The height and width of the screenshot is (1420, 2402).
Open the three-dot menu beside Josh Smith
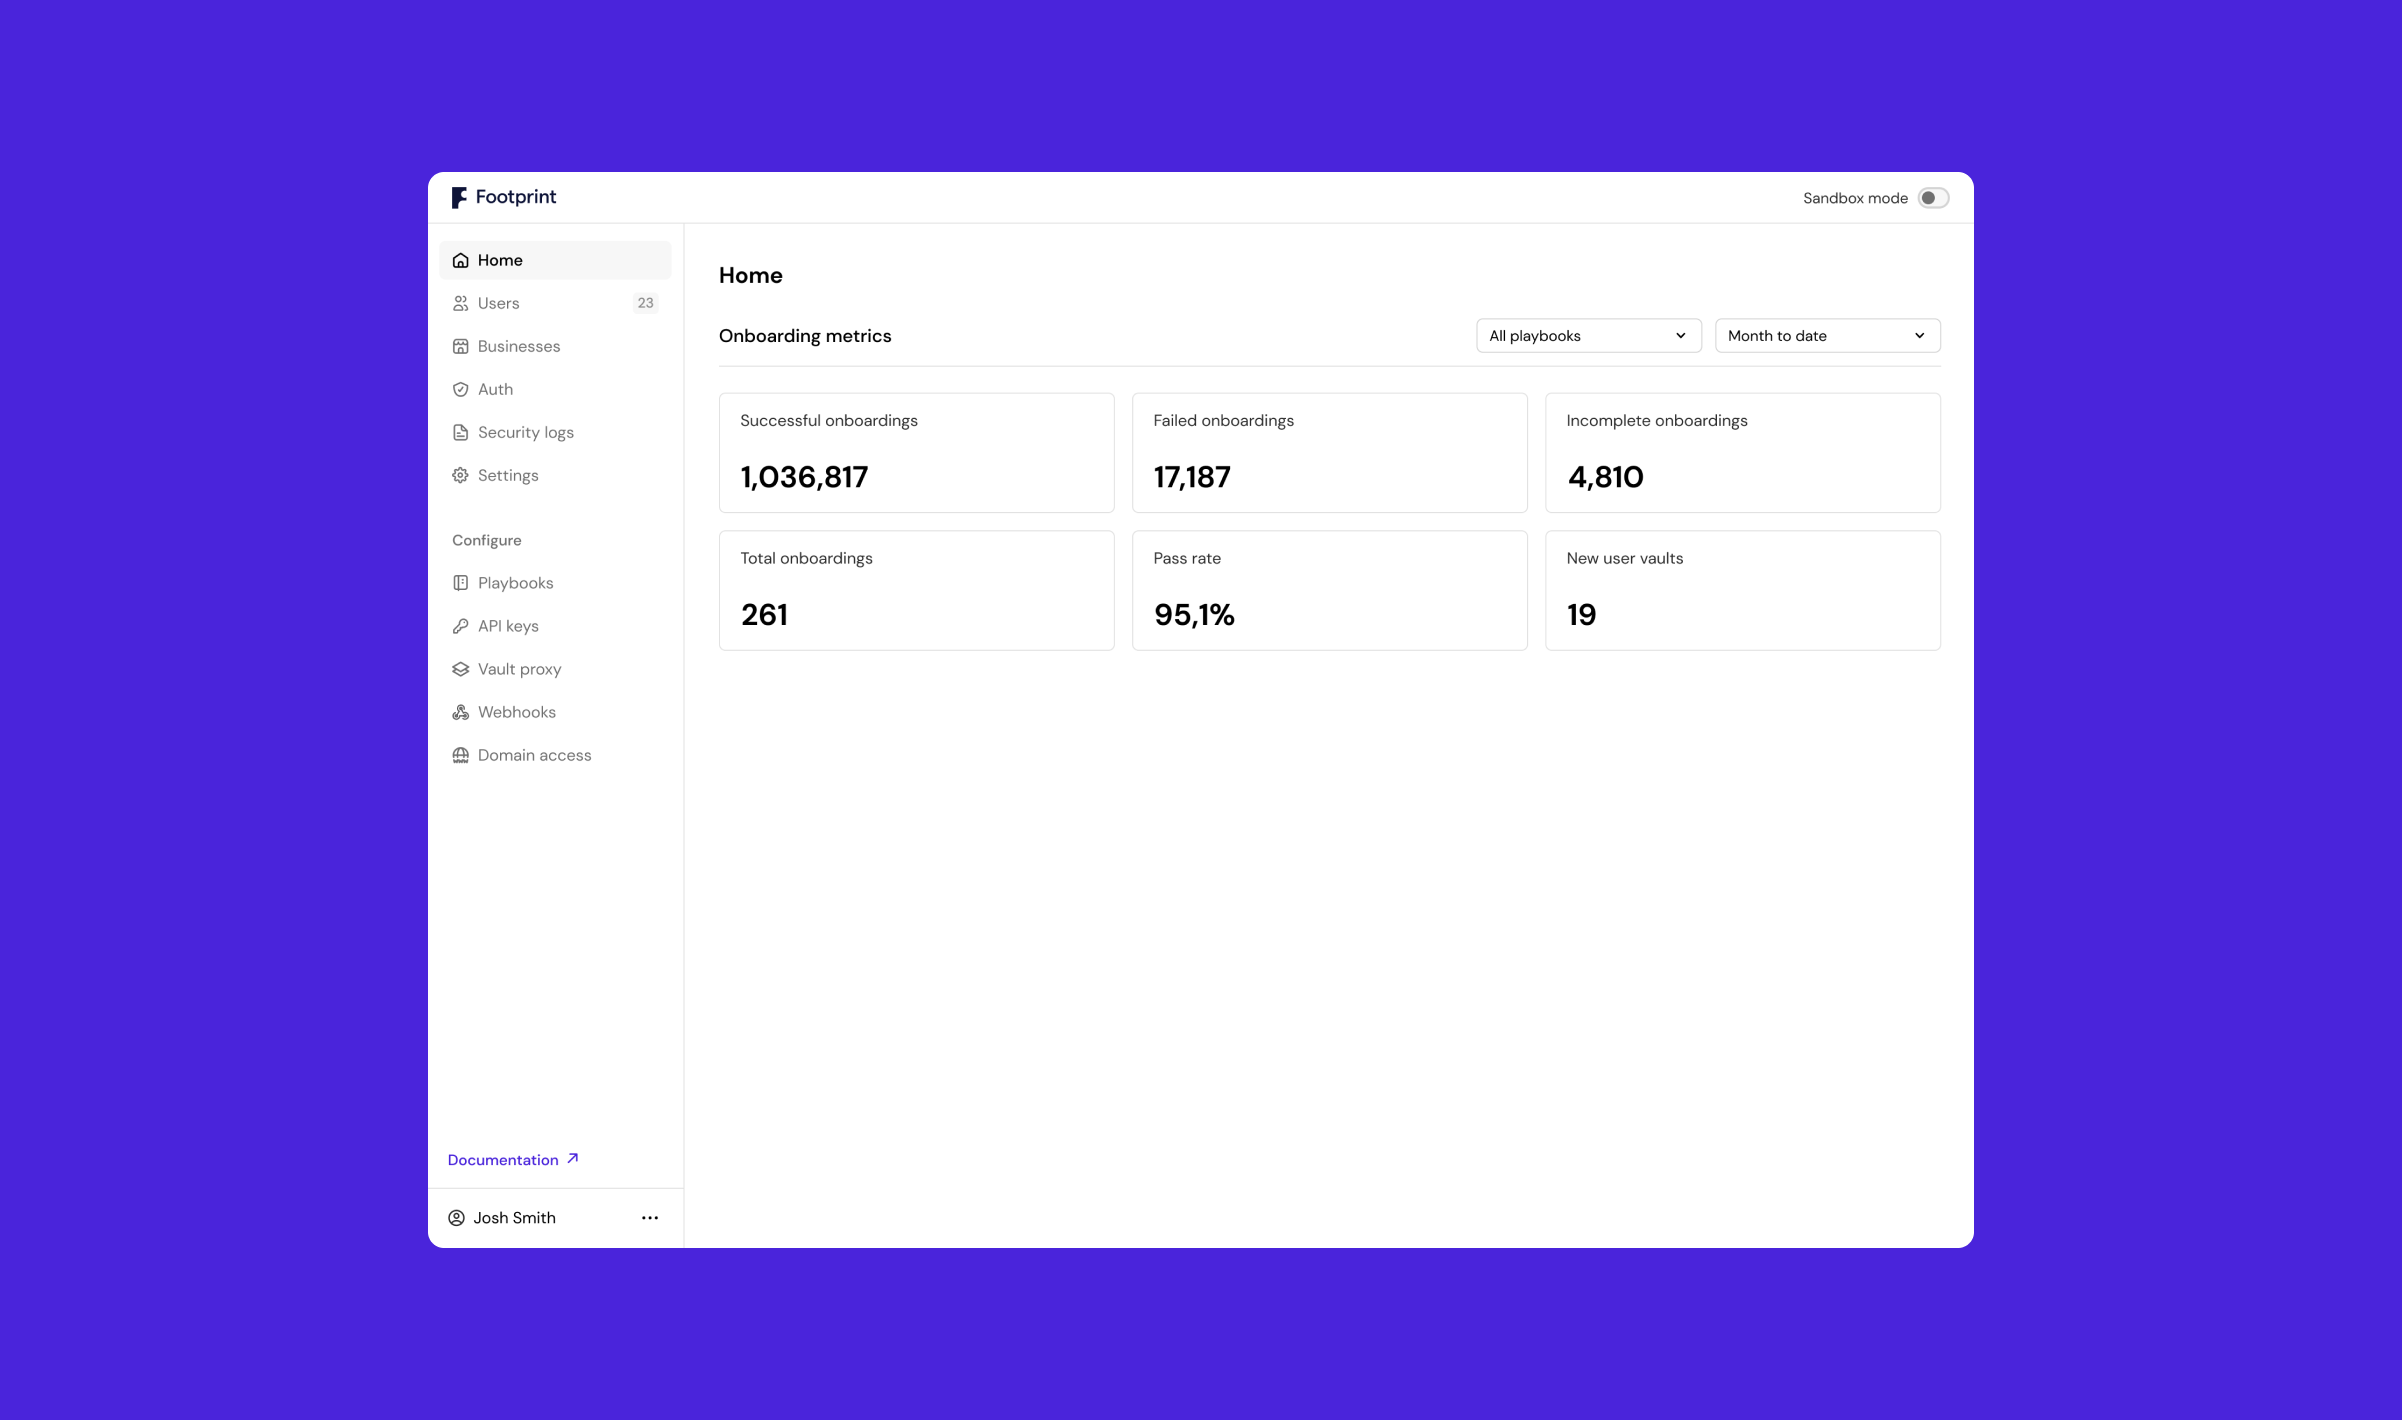[650, 1218]
